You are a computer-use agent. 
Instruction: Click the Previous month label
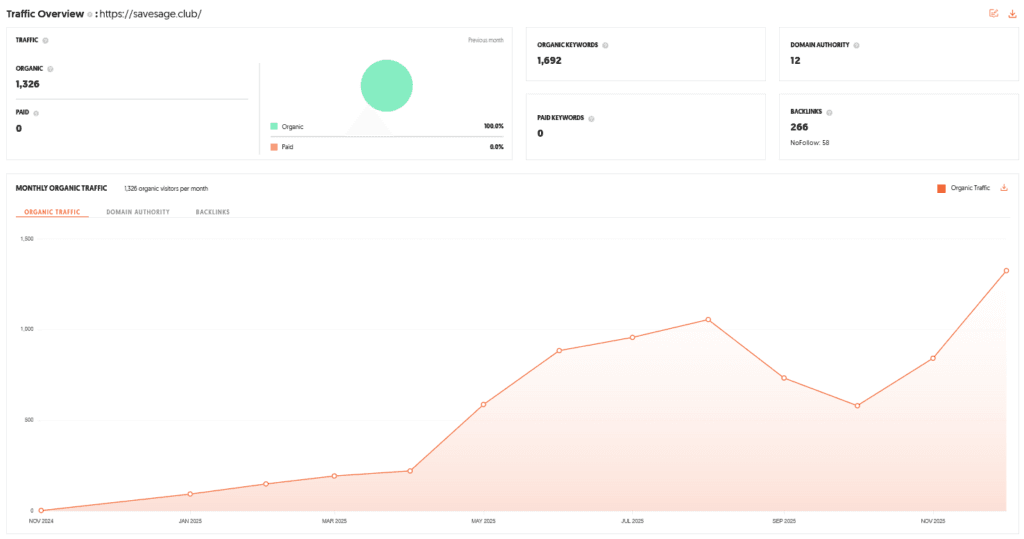coord(485,41)
